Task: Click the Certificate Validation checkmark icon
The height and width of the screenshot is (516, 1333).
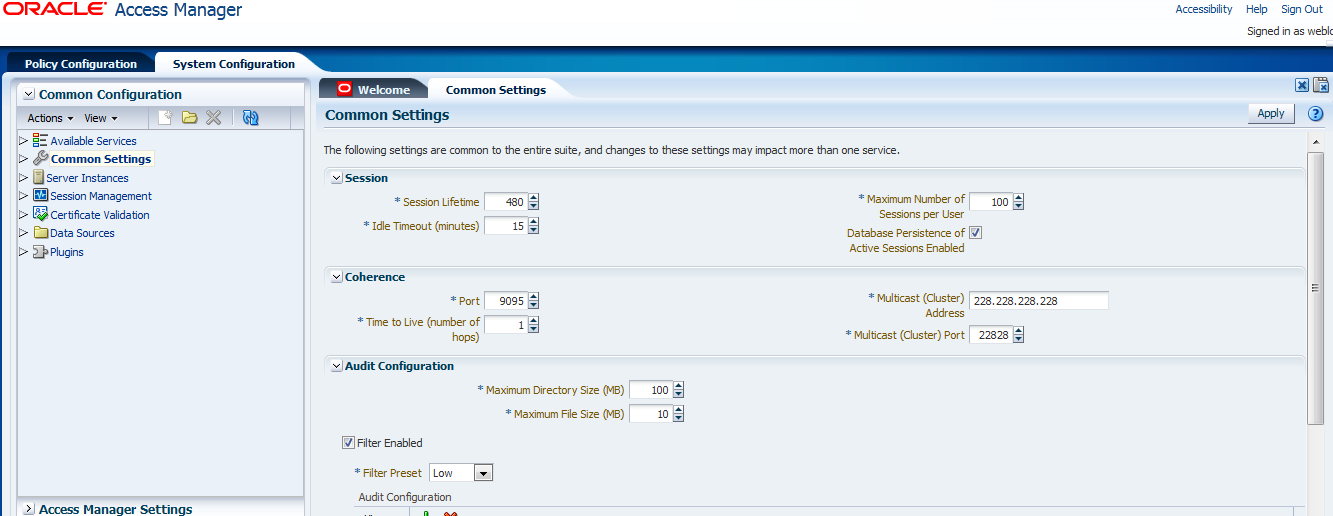Action: (40, 214)
